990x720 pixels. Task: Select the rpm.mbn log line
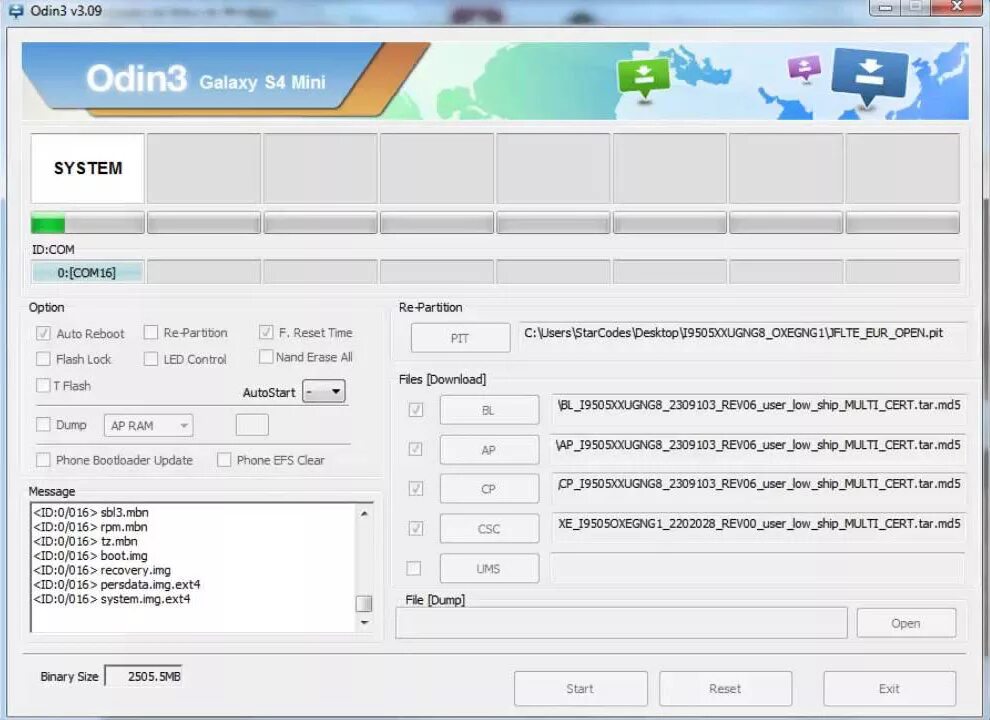click(90, 527)
